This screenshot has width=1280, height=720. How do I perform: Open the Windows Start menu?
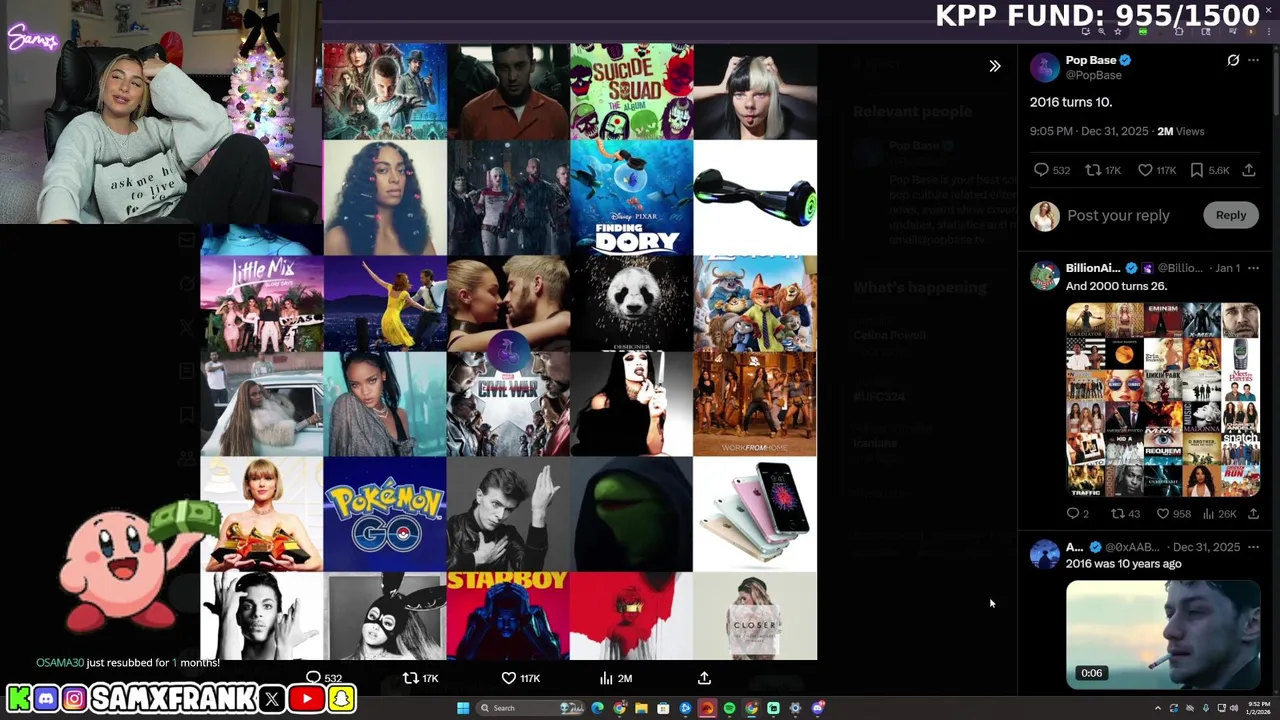463,708
